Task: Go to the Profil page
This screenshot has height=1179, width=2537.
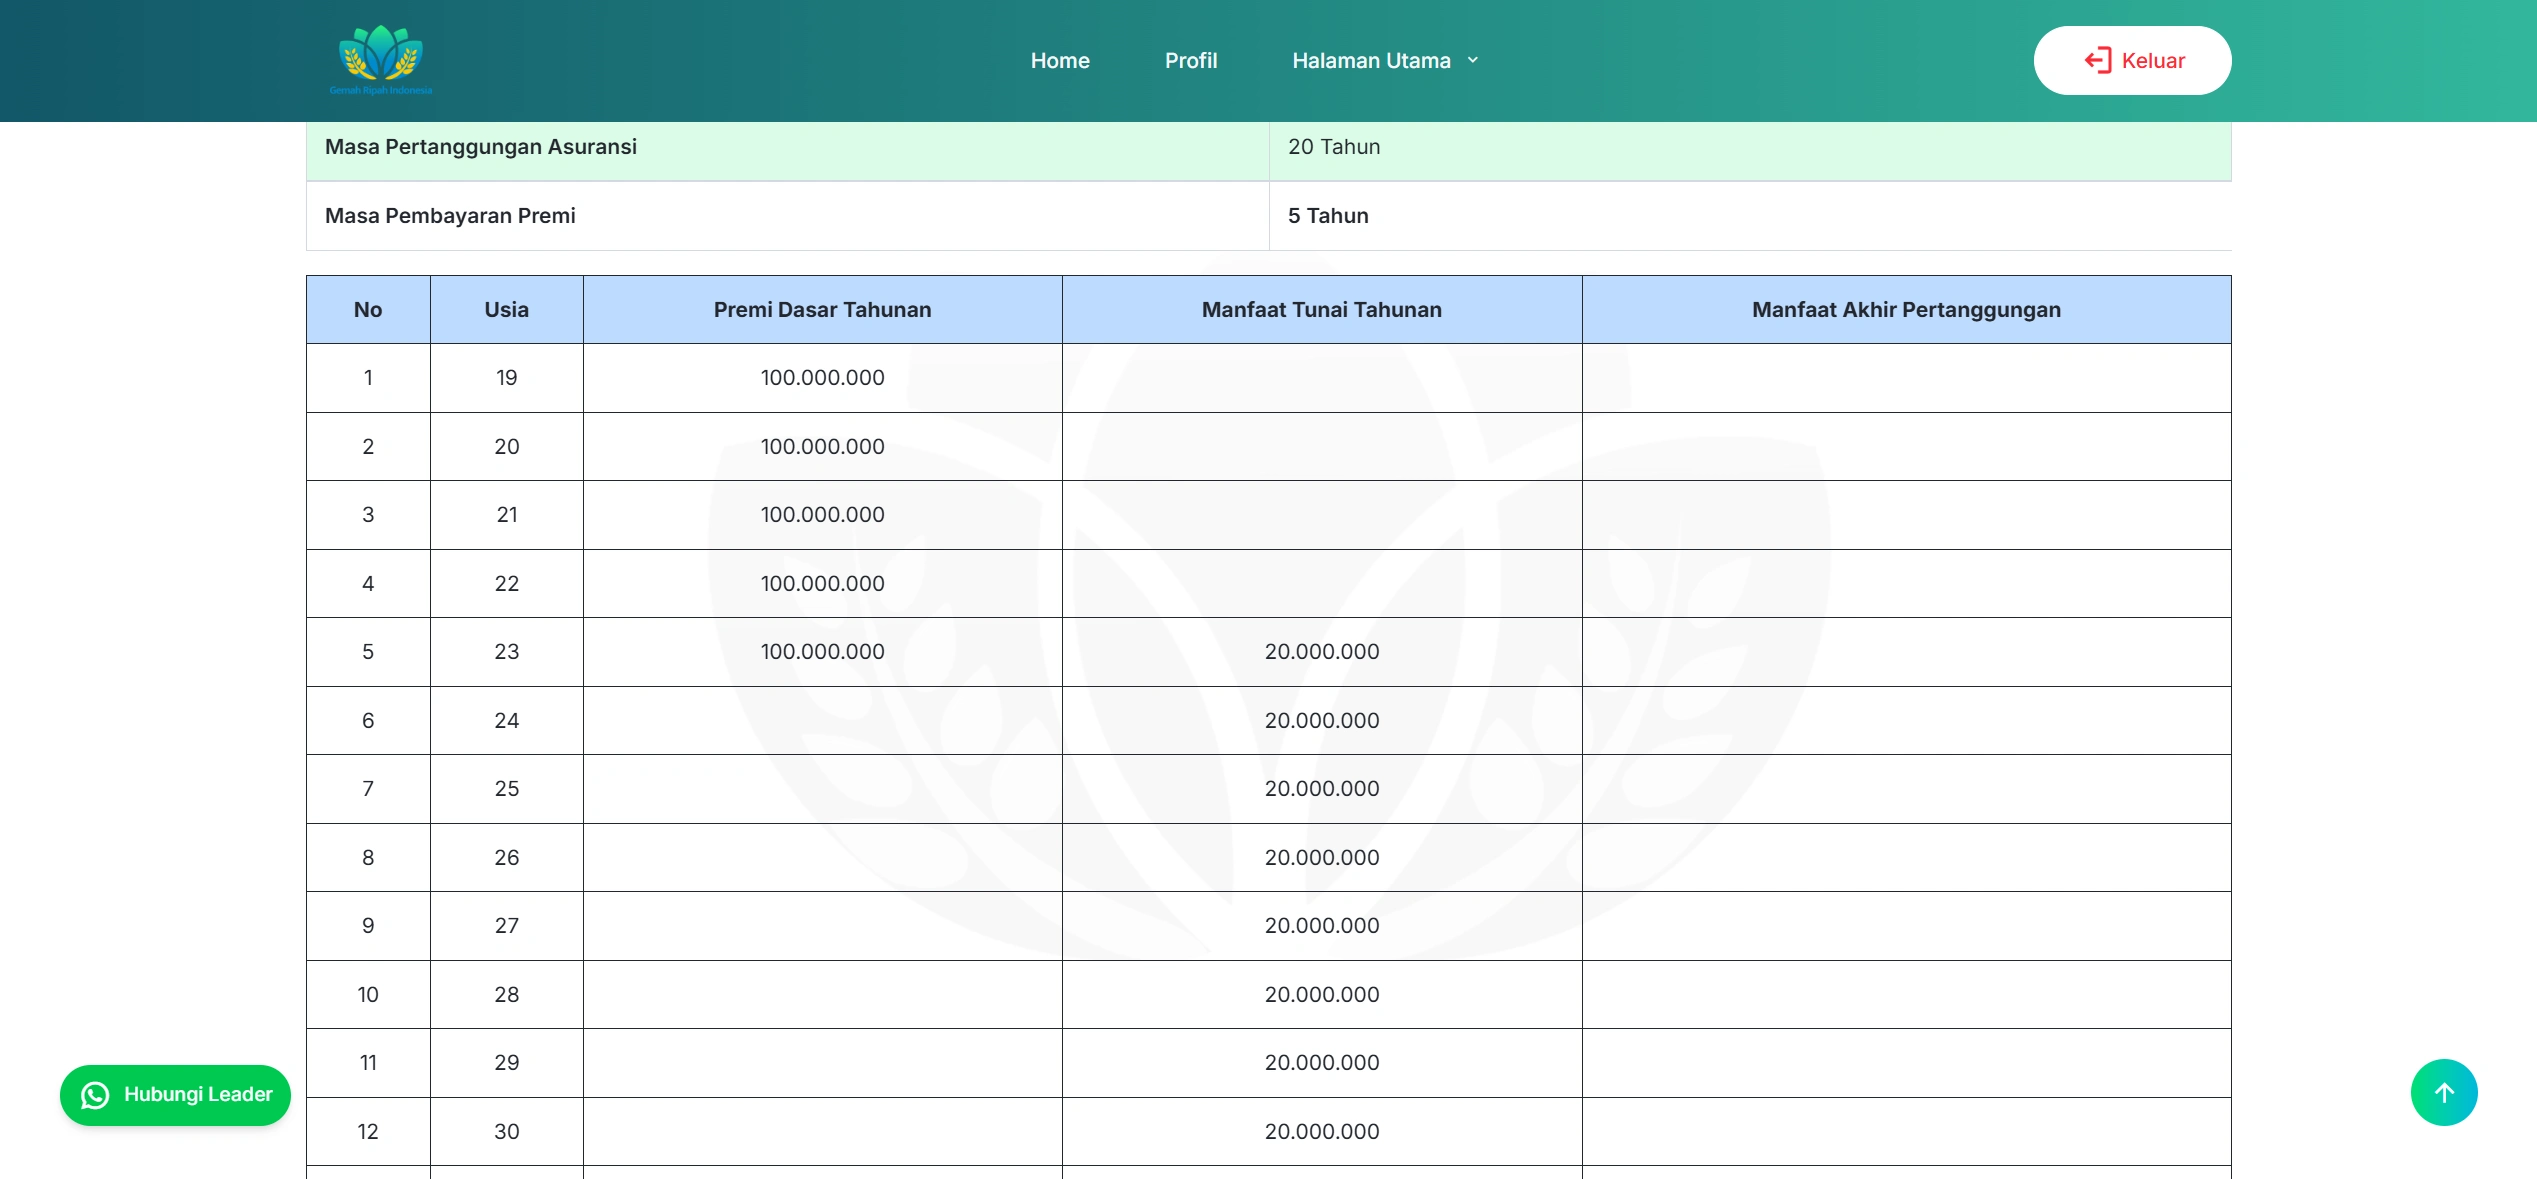Action: pos(1190,61)
